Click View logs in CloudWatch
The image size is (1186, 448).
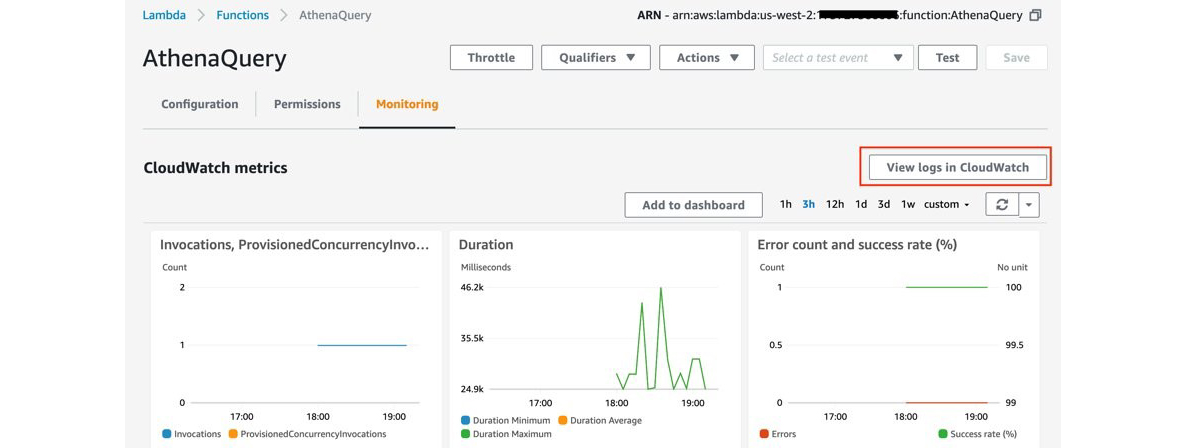point(958,168)
